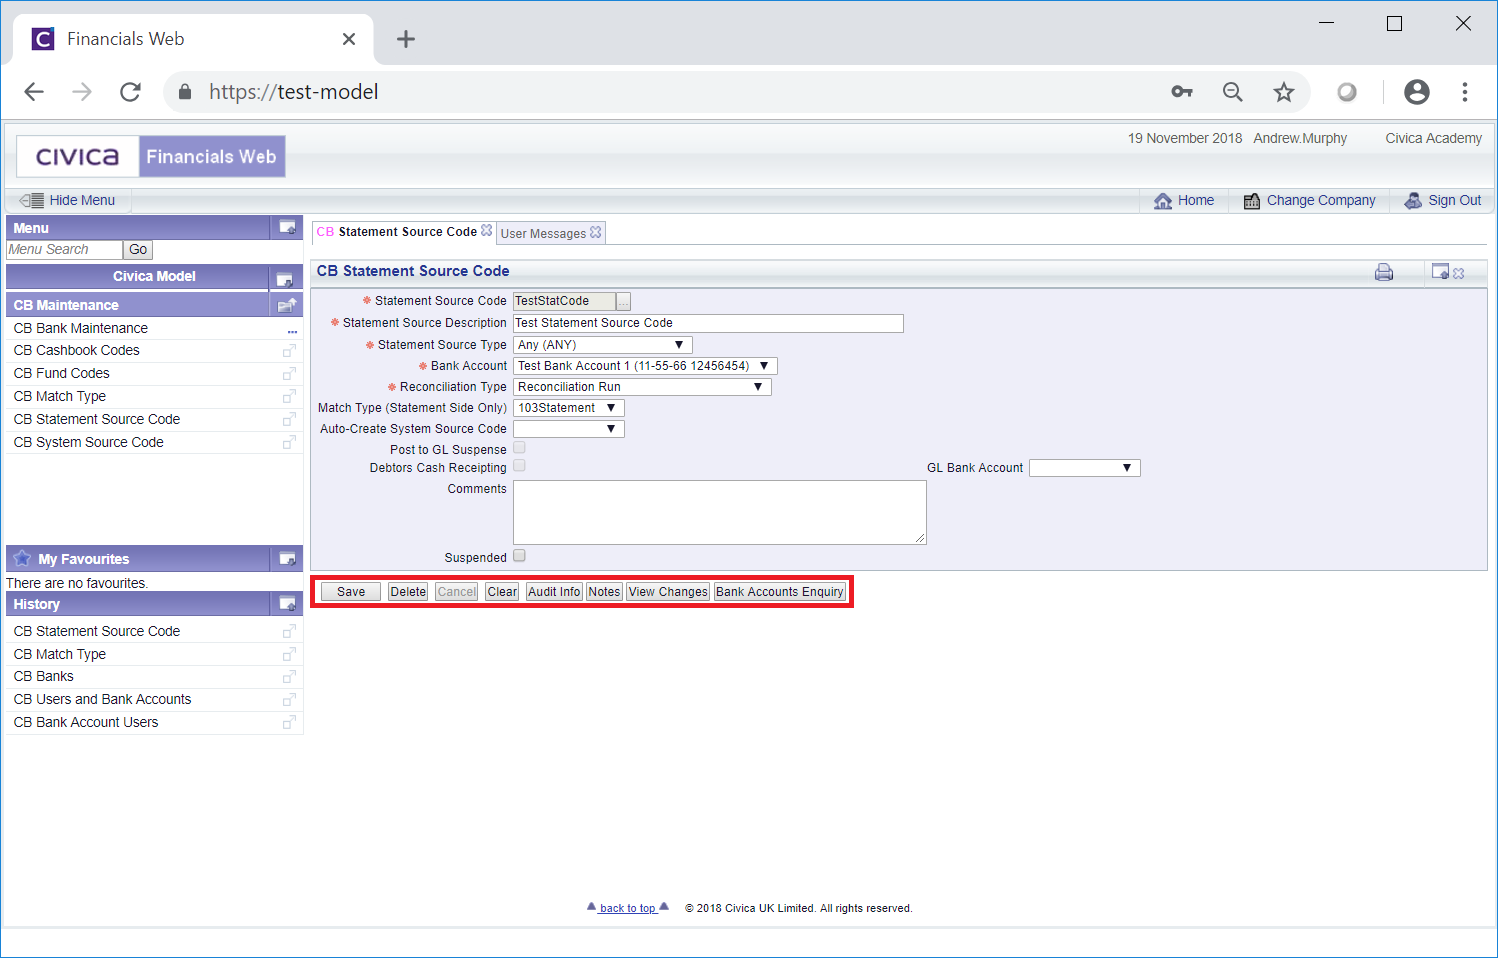Click the Home link
Screen dimensions: 1498x958
[1184, 200]
